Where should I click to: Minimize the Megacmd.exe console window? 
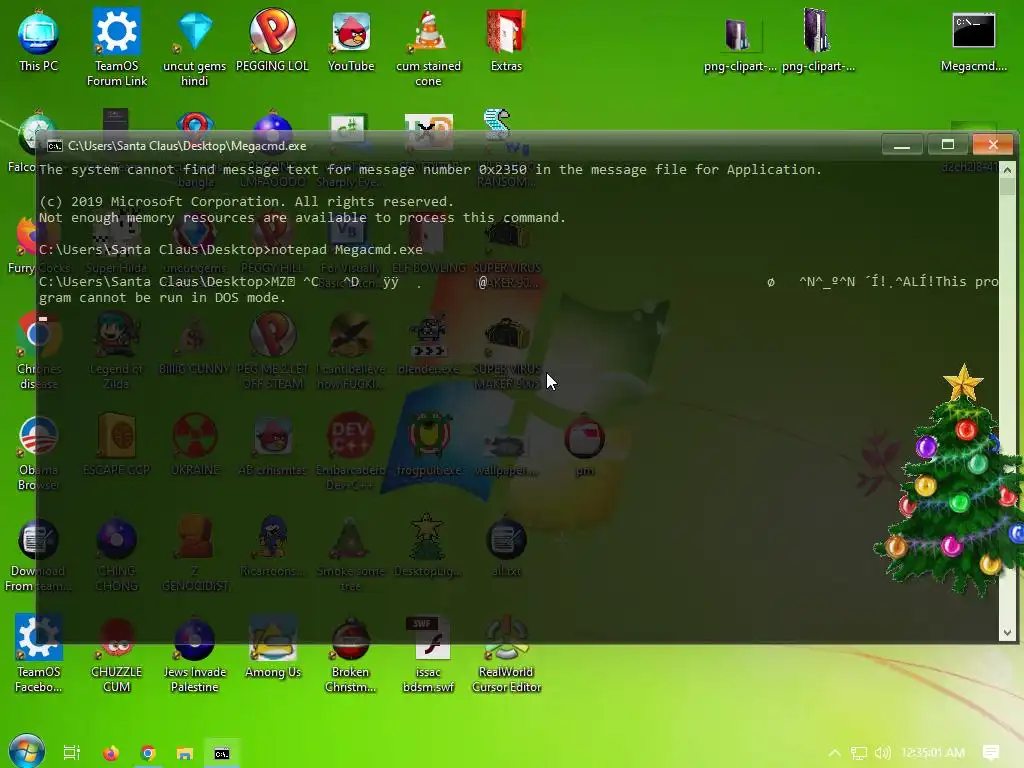tap(902, 145)
